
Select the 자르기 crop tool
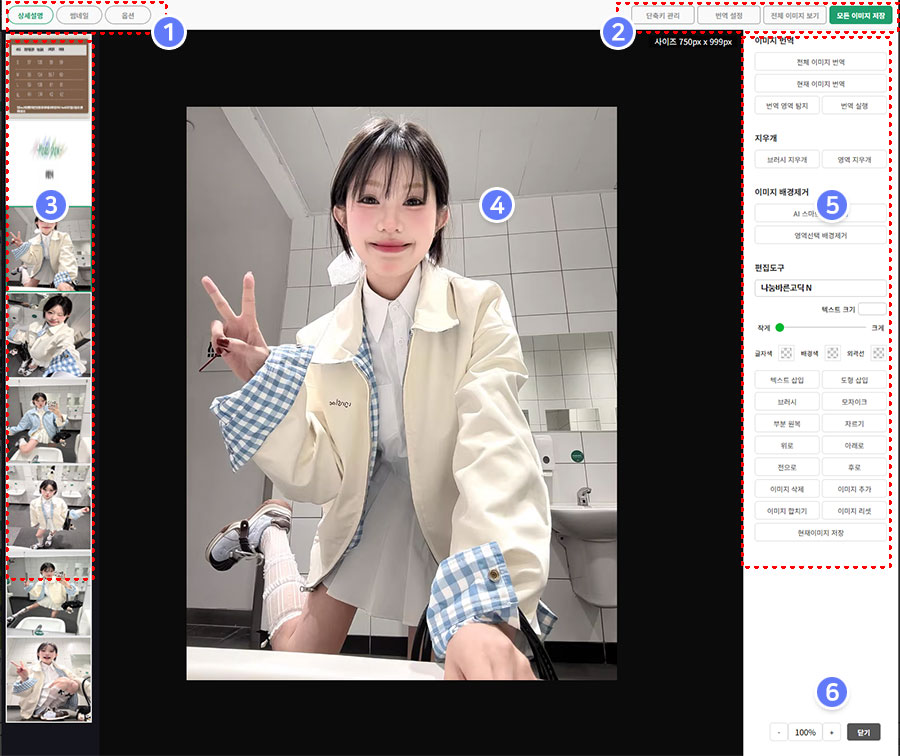pyautogui.click(x=854, y=423)
